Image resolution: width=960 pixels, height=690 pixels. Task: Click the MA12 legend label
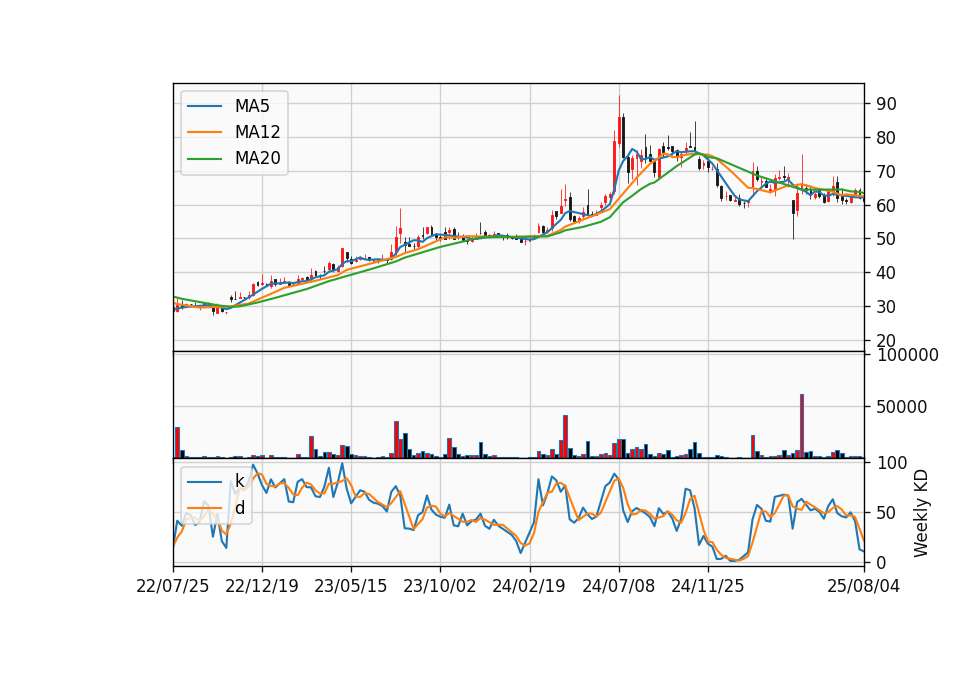[x=257, y=132]
